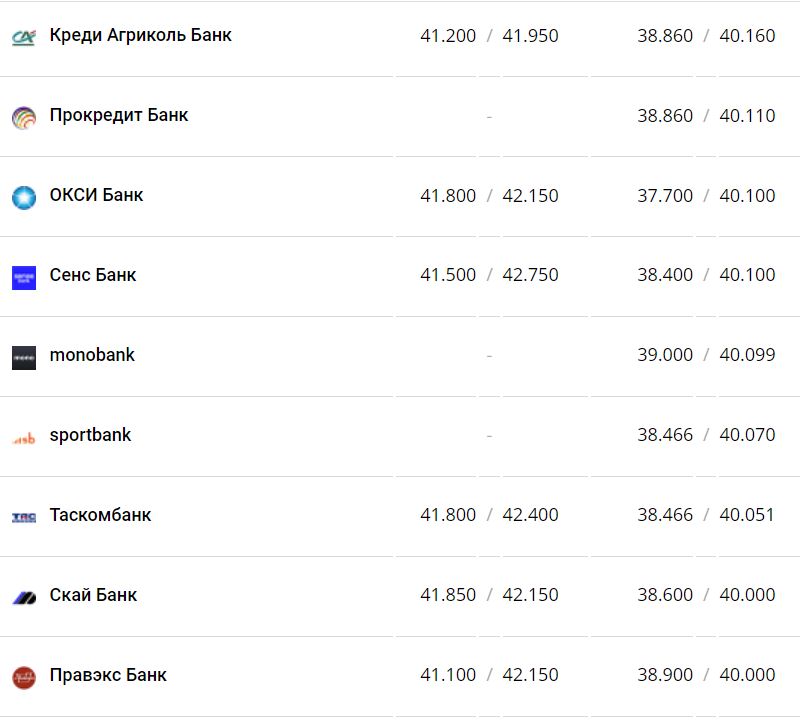Click Сенс Банк rate 41.500 / 42.750
Screen dimensions: 800x722
pyautogui.click(x=489, y=275)
